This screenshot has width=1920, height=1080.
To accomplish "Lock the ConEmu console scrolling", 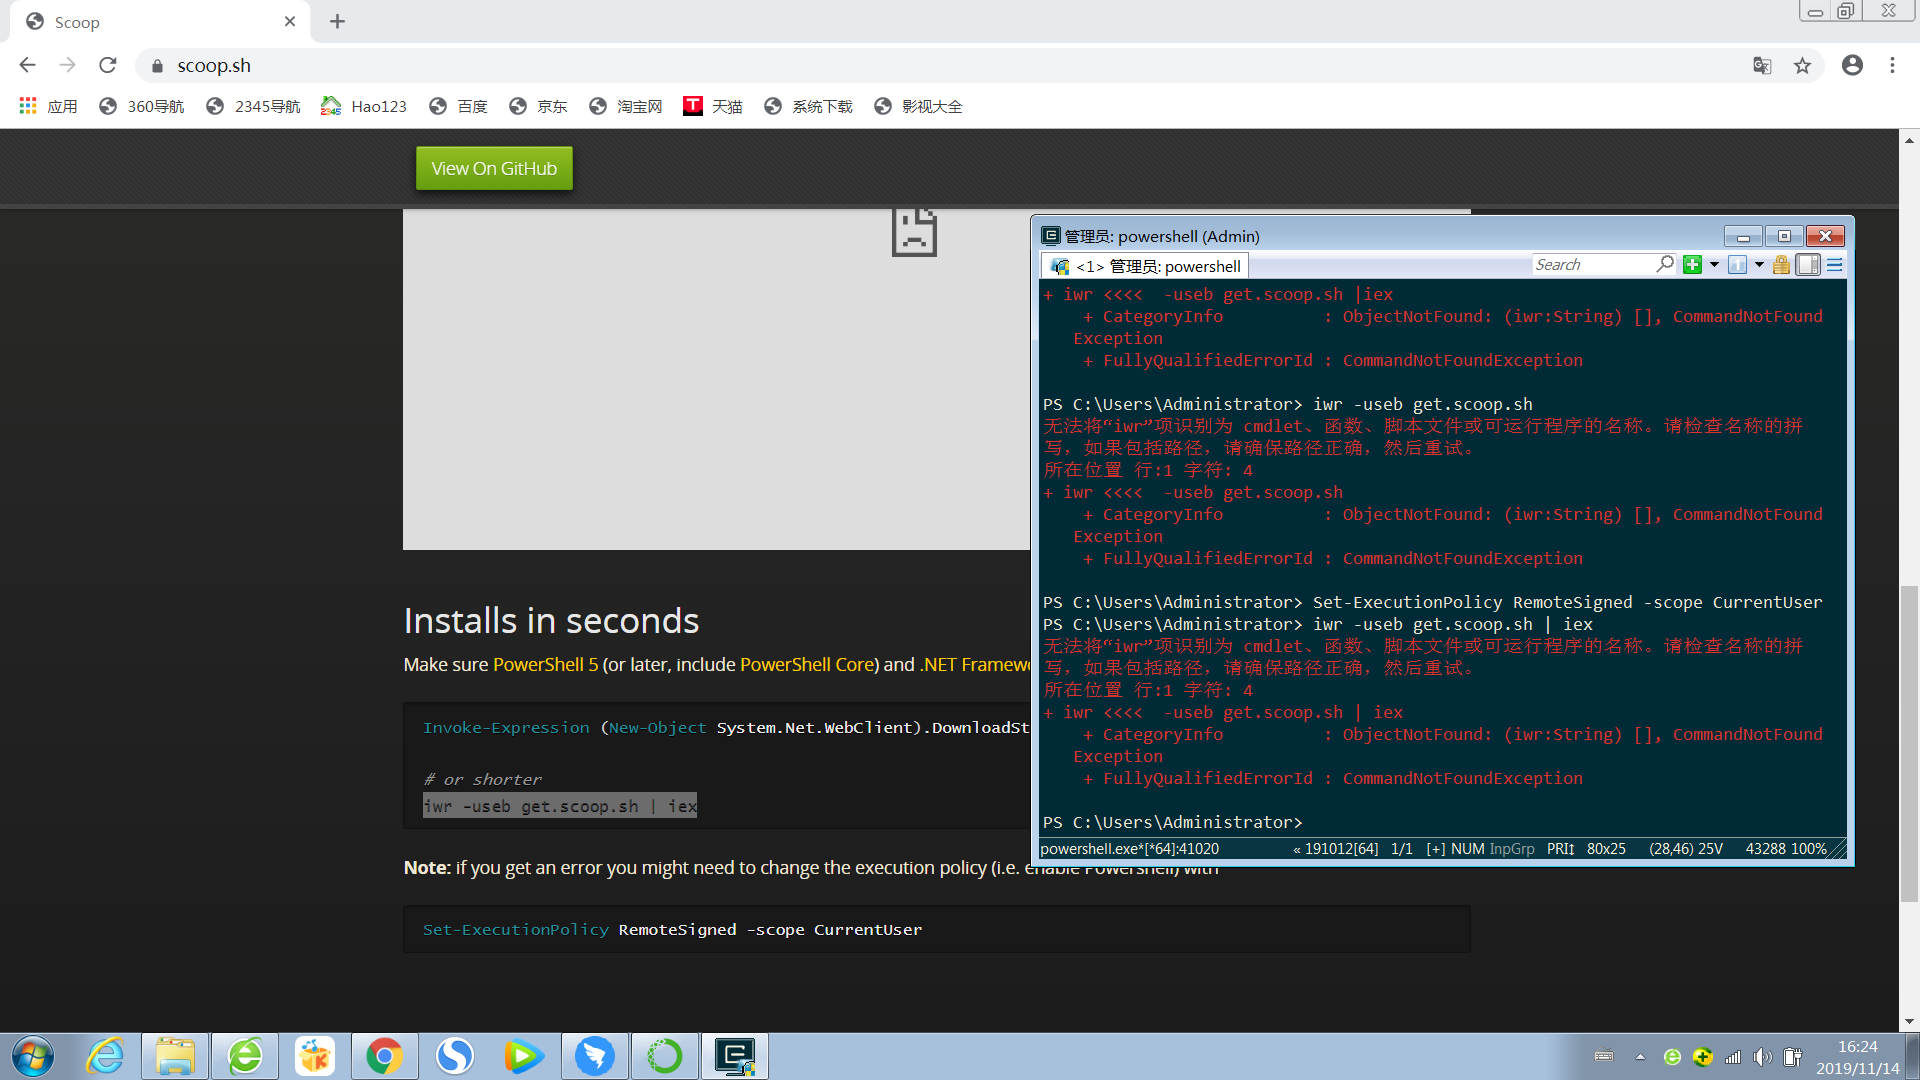I will (1781, 265).
